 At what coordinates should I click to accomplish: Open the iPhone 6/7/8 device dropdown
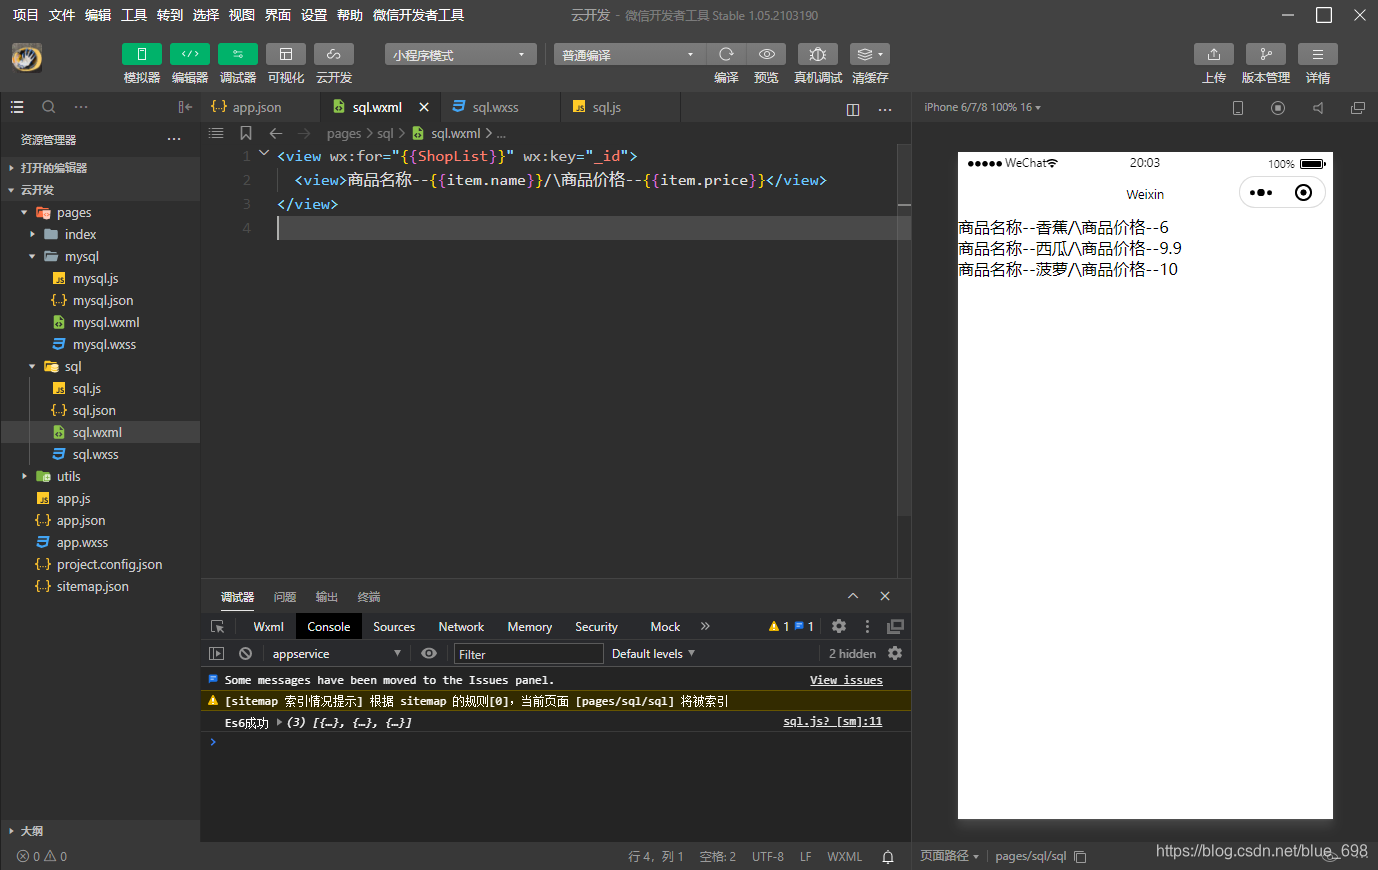982,107
